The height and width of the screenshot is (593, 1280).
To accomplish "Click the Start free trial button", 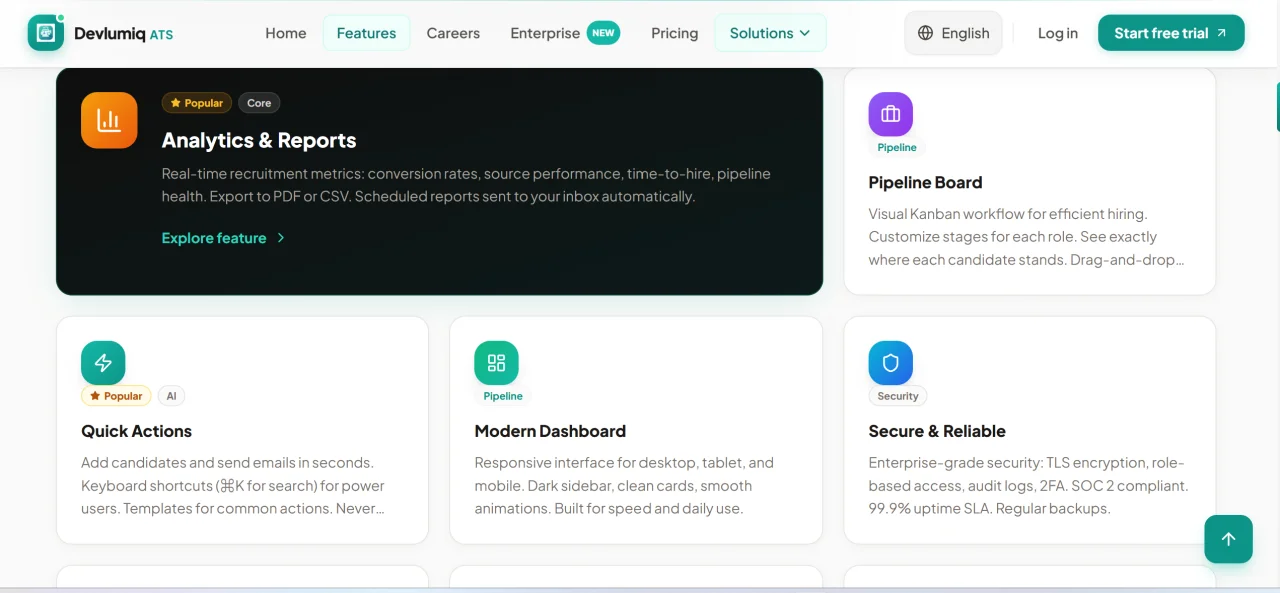I will [1171, 33].
